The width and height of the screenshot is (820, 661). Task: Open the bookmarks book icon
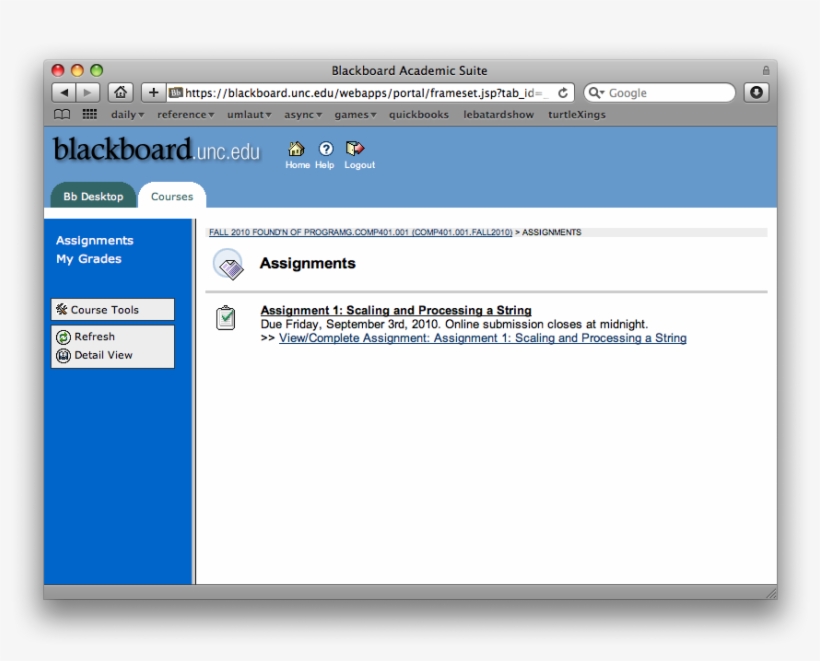[x=60, y=113]
